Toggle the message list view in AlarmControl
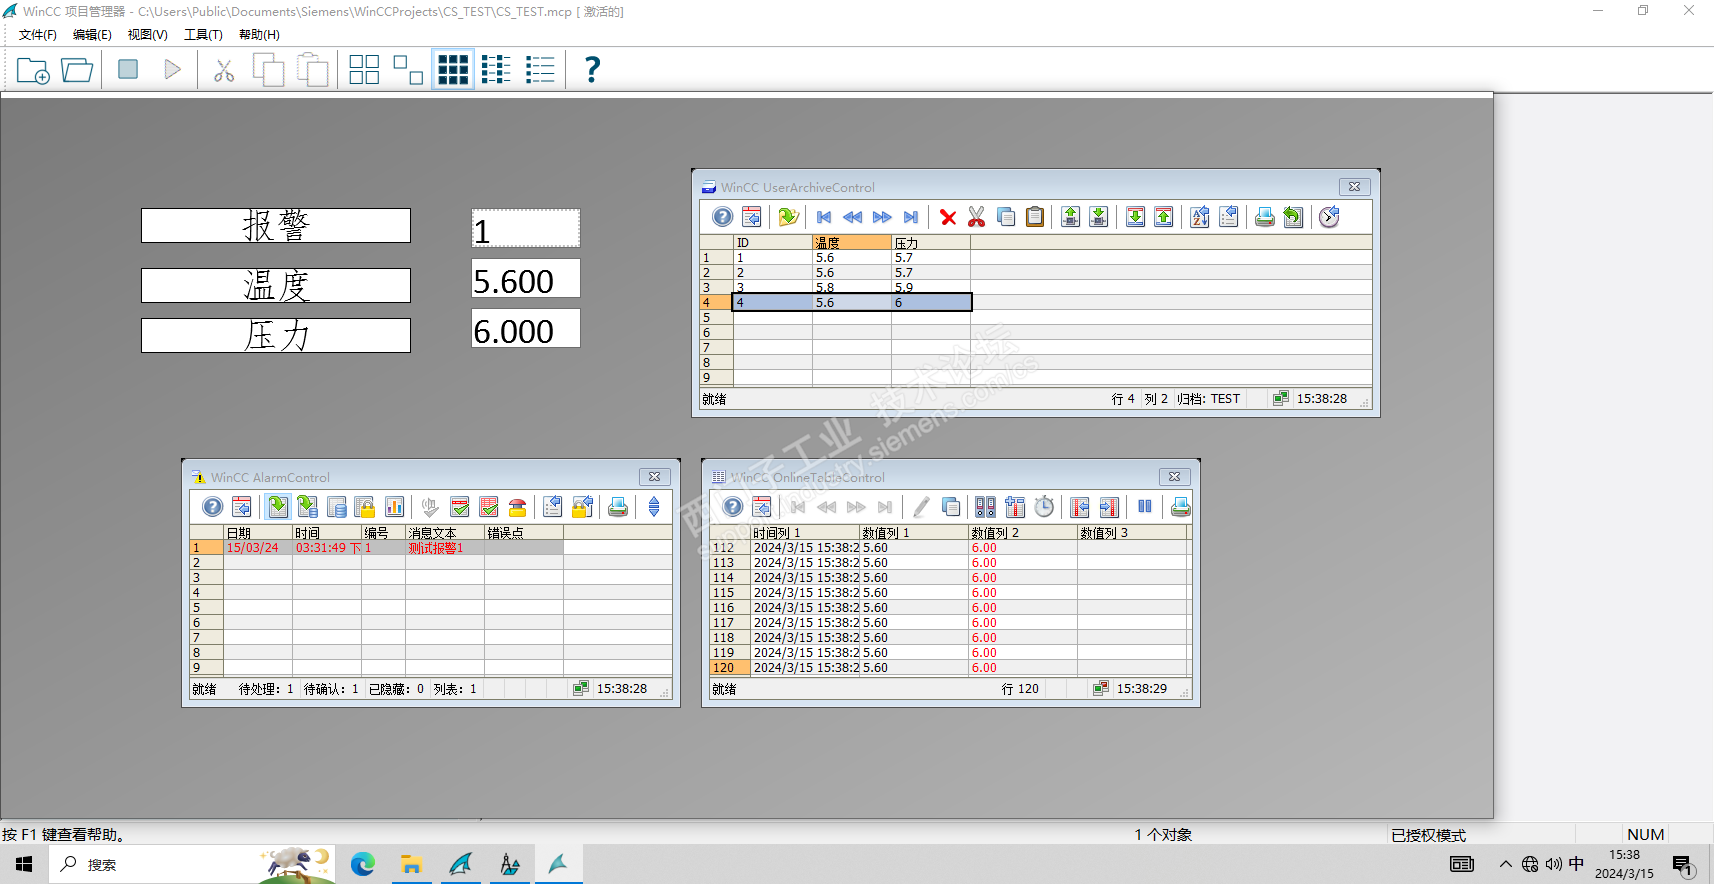Screen dimensions: 1714x884 (278, 507)
